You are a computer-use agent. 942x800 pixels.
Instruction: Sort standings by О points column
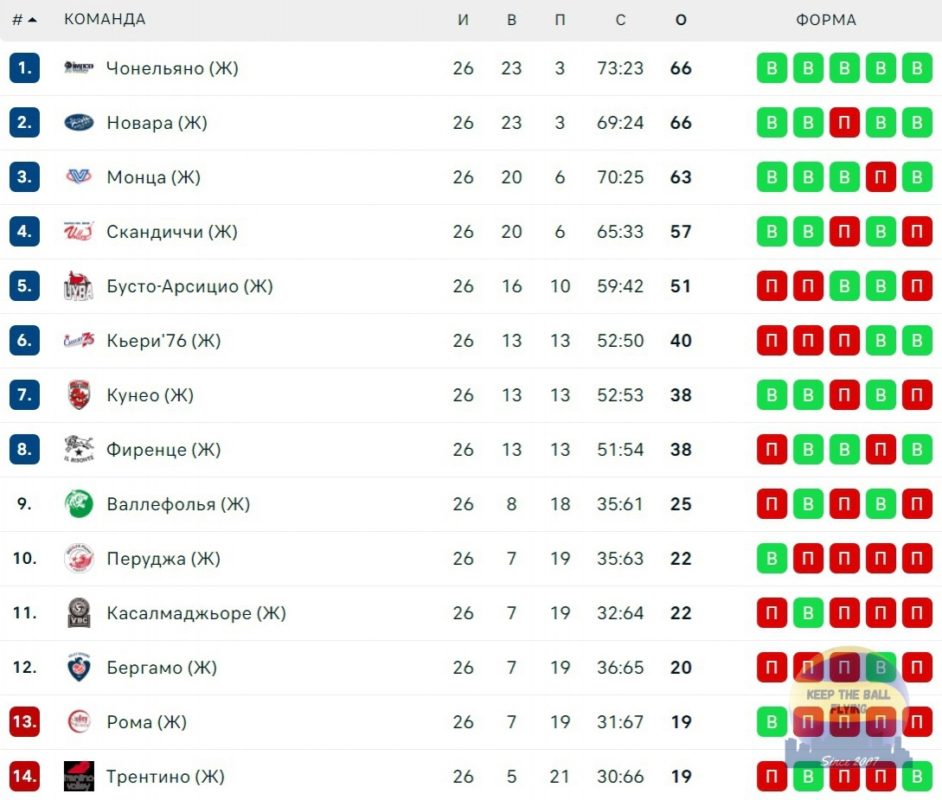click(681, 20)
